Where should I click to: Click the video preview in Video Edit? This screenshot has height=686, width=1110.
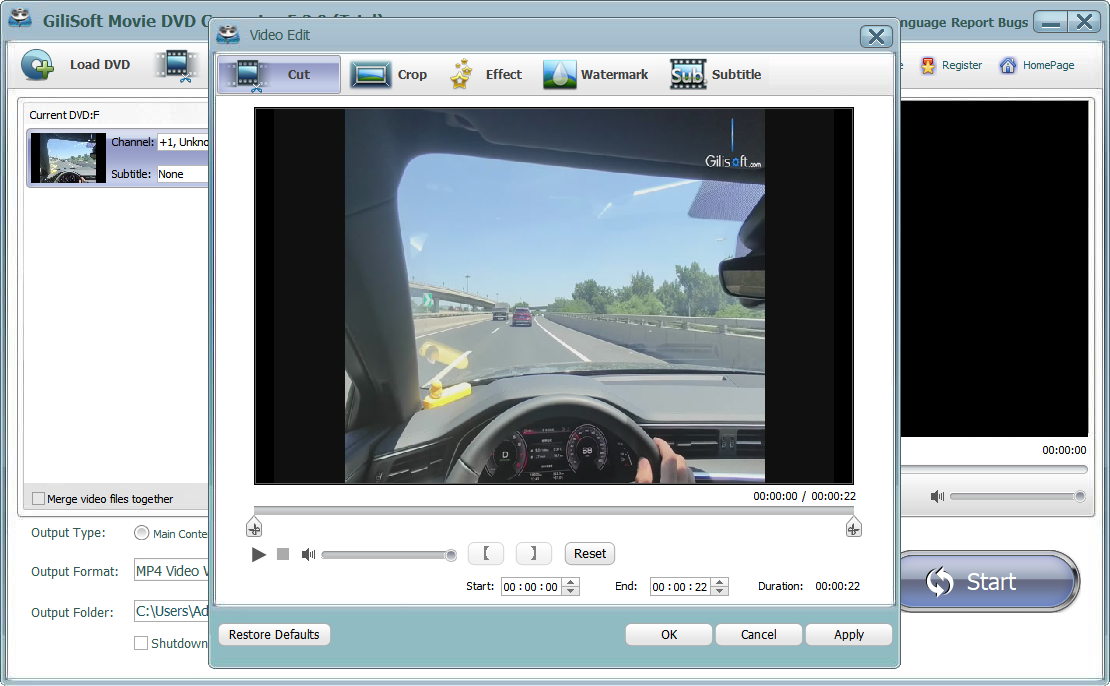tap(554, 296)
